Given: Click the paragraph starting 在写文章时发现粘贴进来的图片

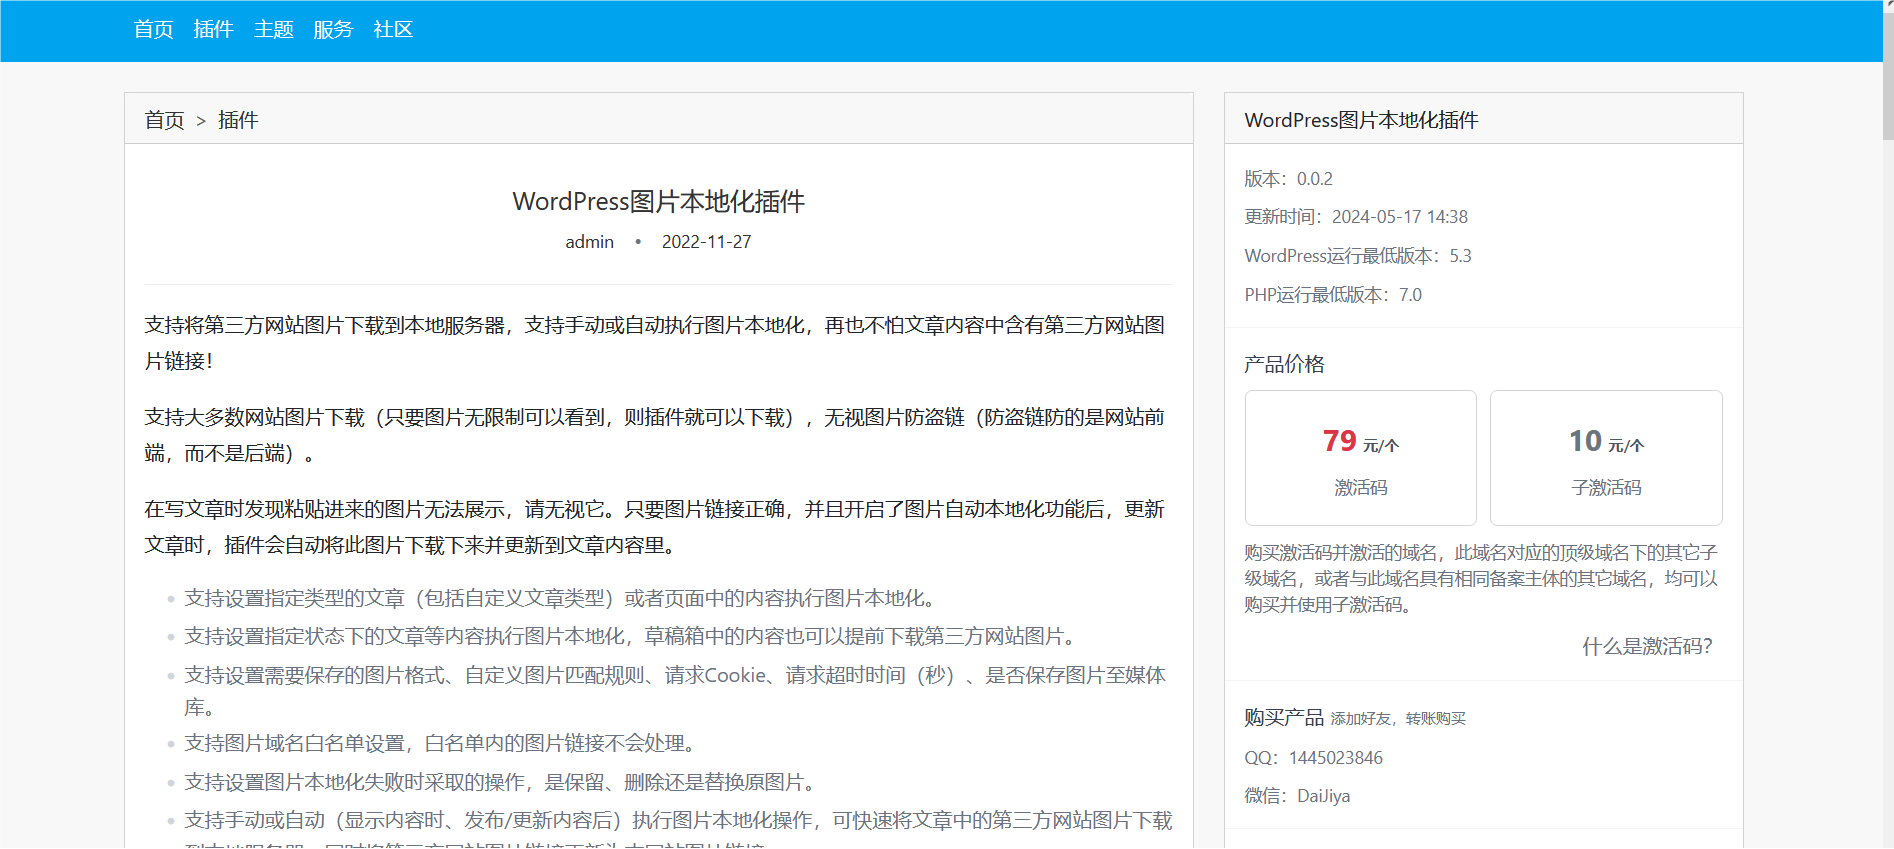Looking at the screenshot, I should click(655, 527).
